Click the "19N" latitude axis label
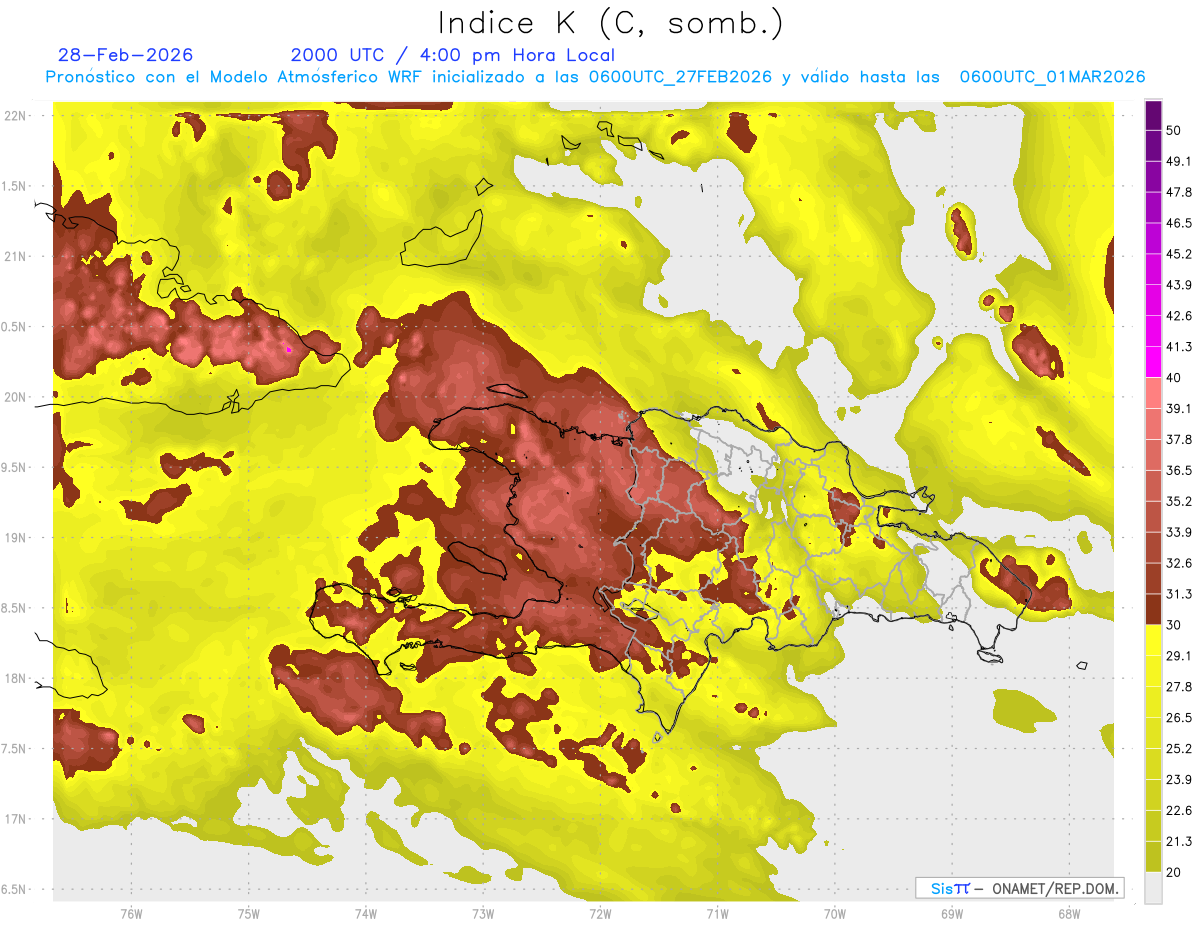Image resolution: width=1200 pixels, height=927 pixels. point(16,538)
